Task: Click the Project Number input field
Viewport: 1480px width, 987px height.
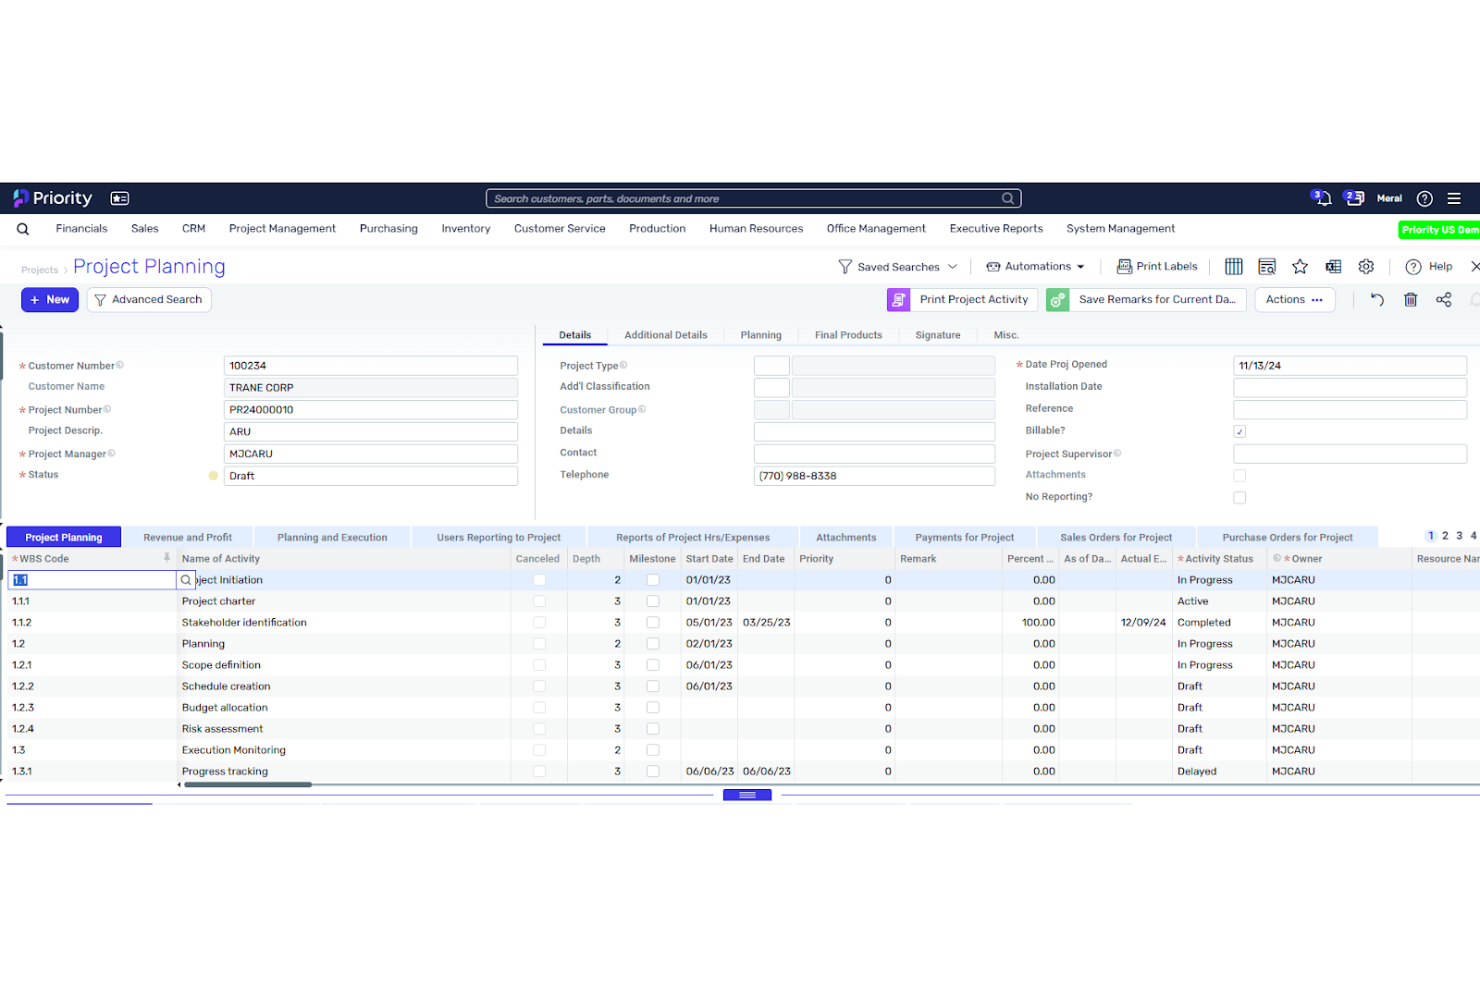Action: (370, 410)
